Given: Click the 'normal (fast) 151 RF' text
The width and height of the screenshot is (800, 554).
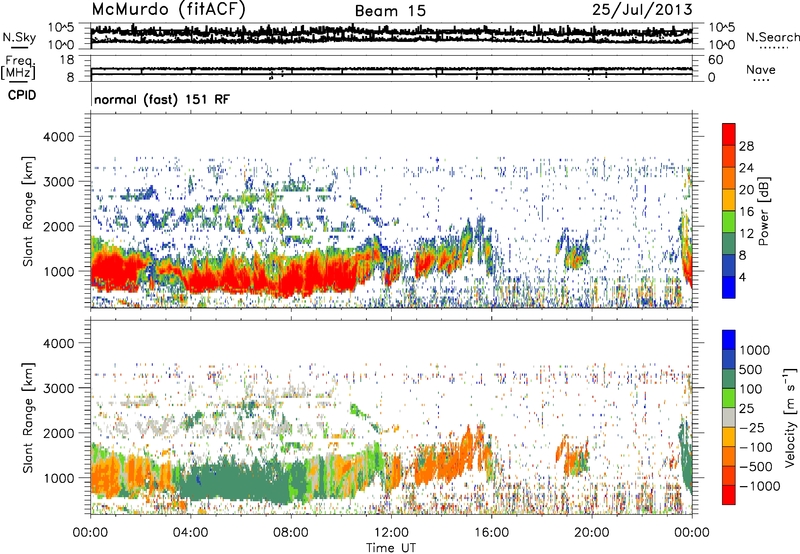Looking at the screenshot, I should pos(162,99).
